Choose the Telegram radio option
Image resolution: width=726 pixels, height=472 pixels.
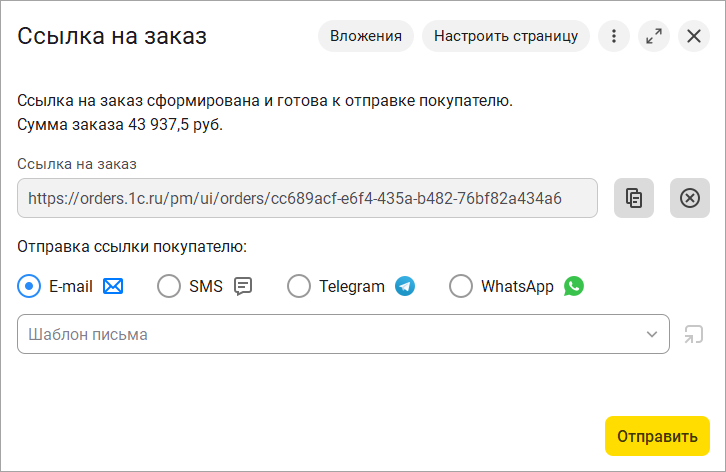point(299,287)
